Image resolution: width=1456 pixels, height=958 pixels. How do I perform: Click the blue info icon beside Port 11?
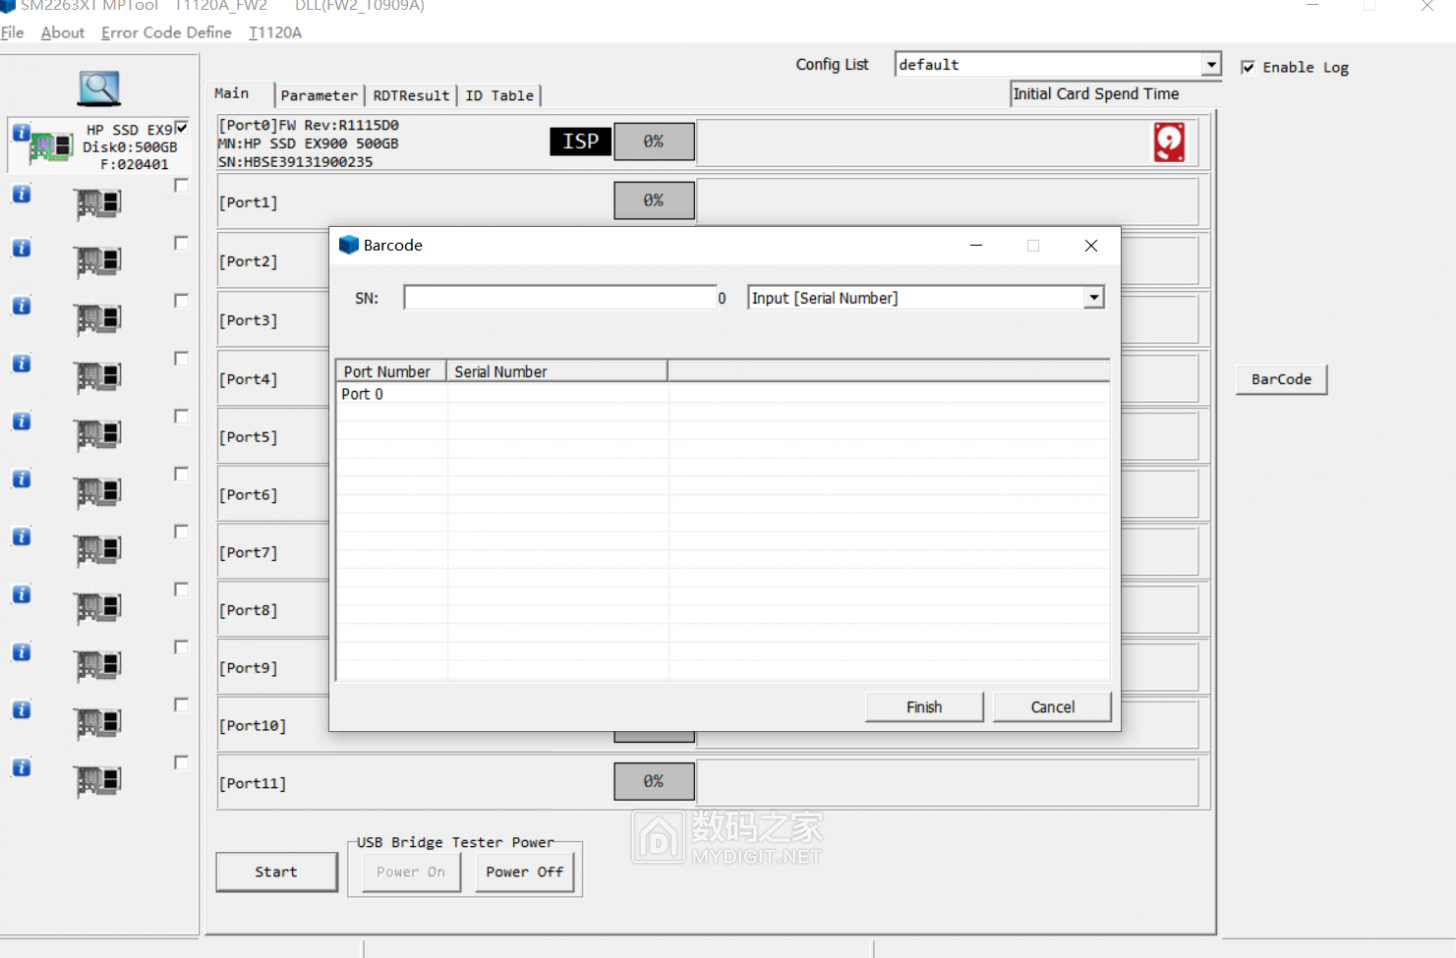[21, 768]
